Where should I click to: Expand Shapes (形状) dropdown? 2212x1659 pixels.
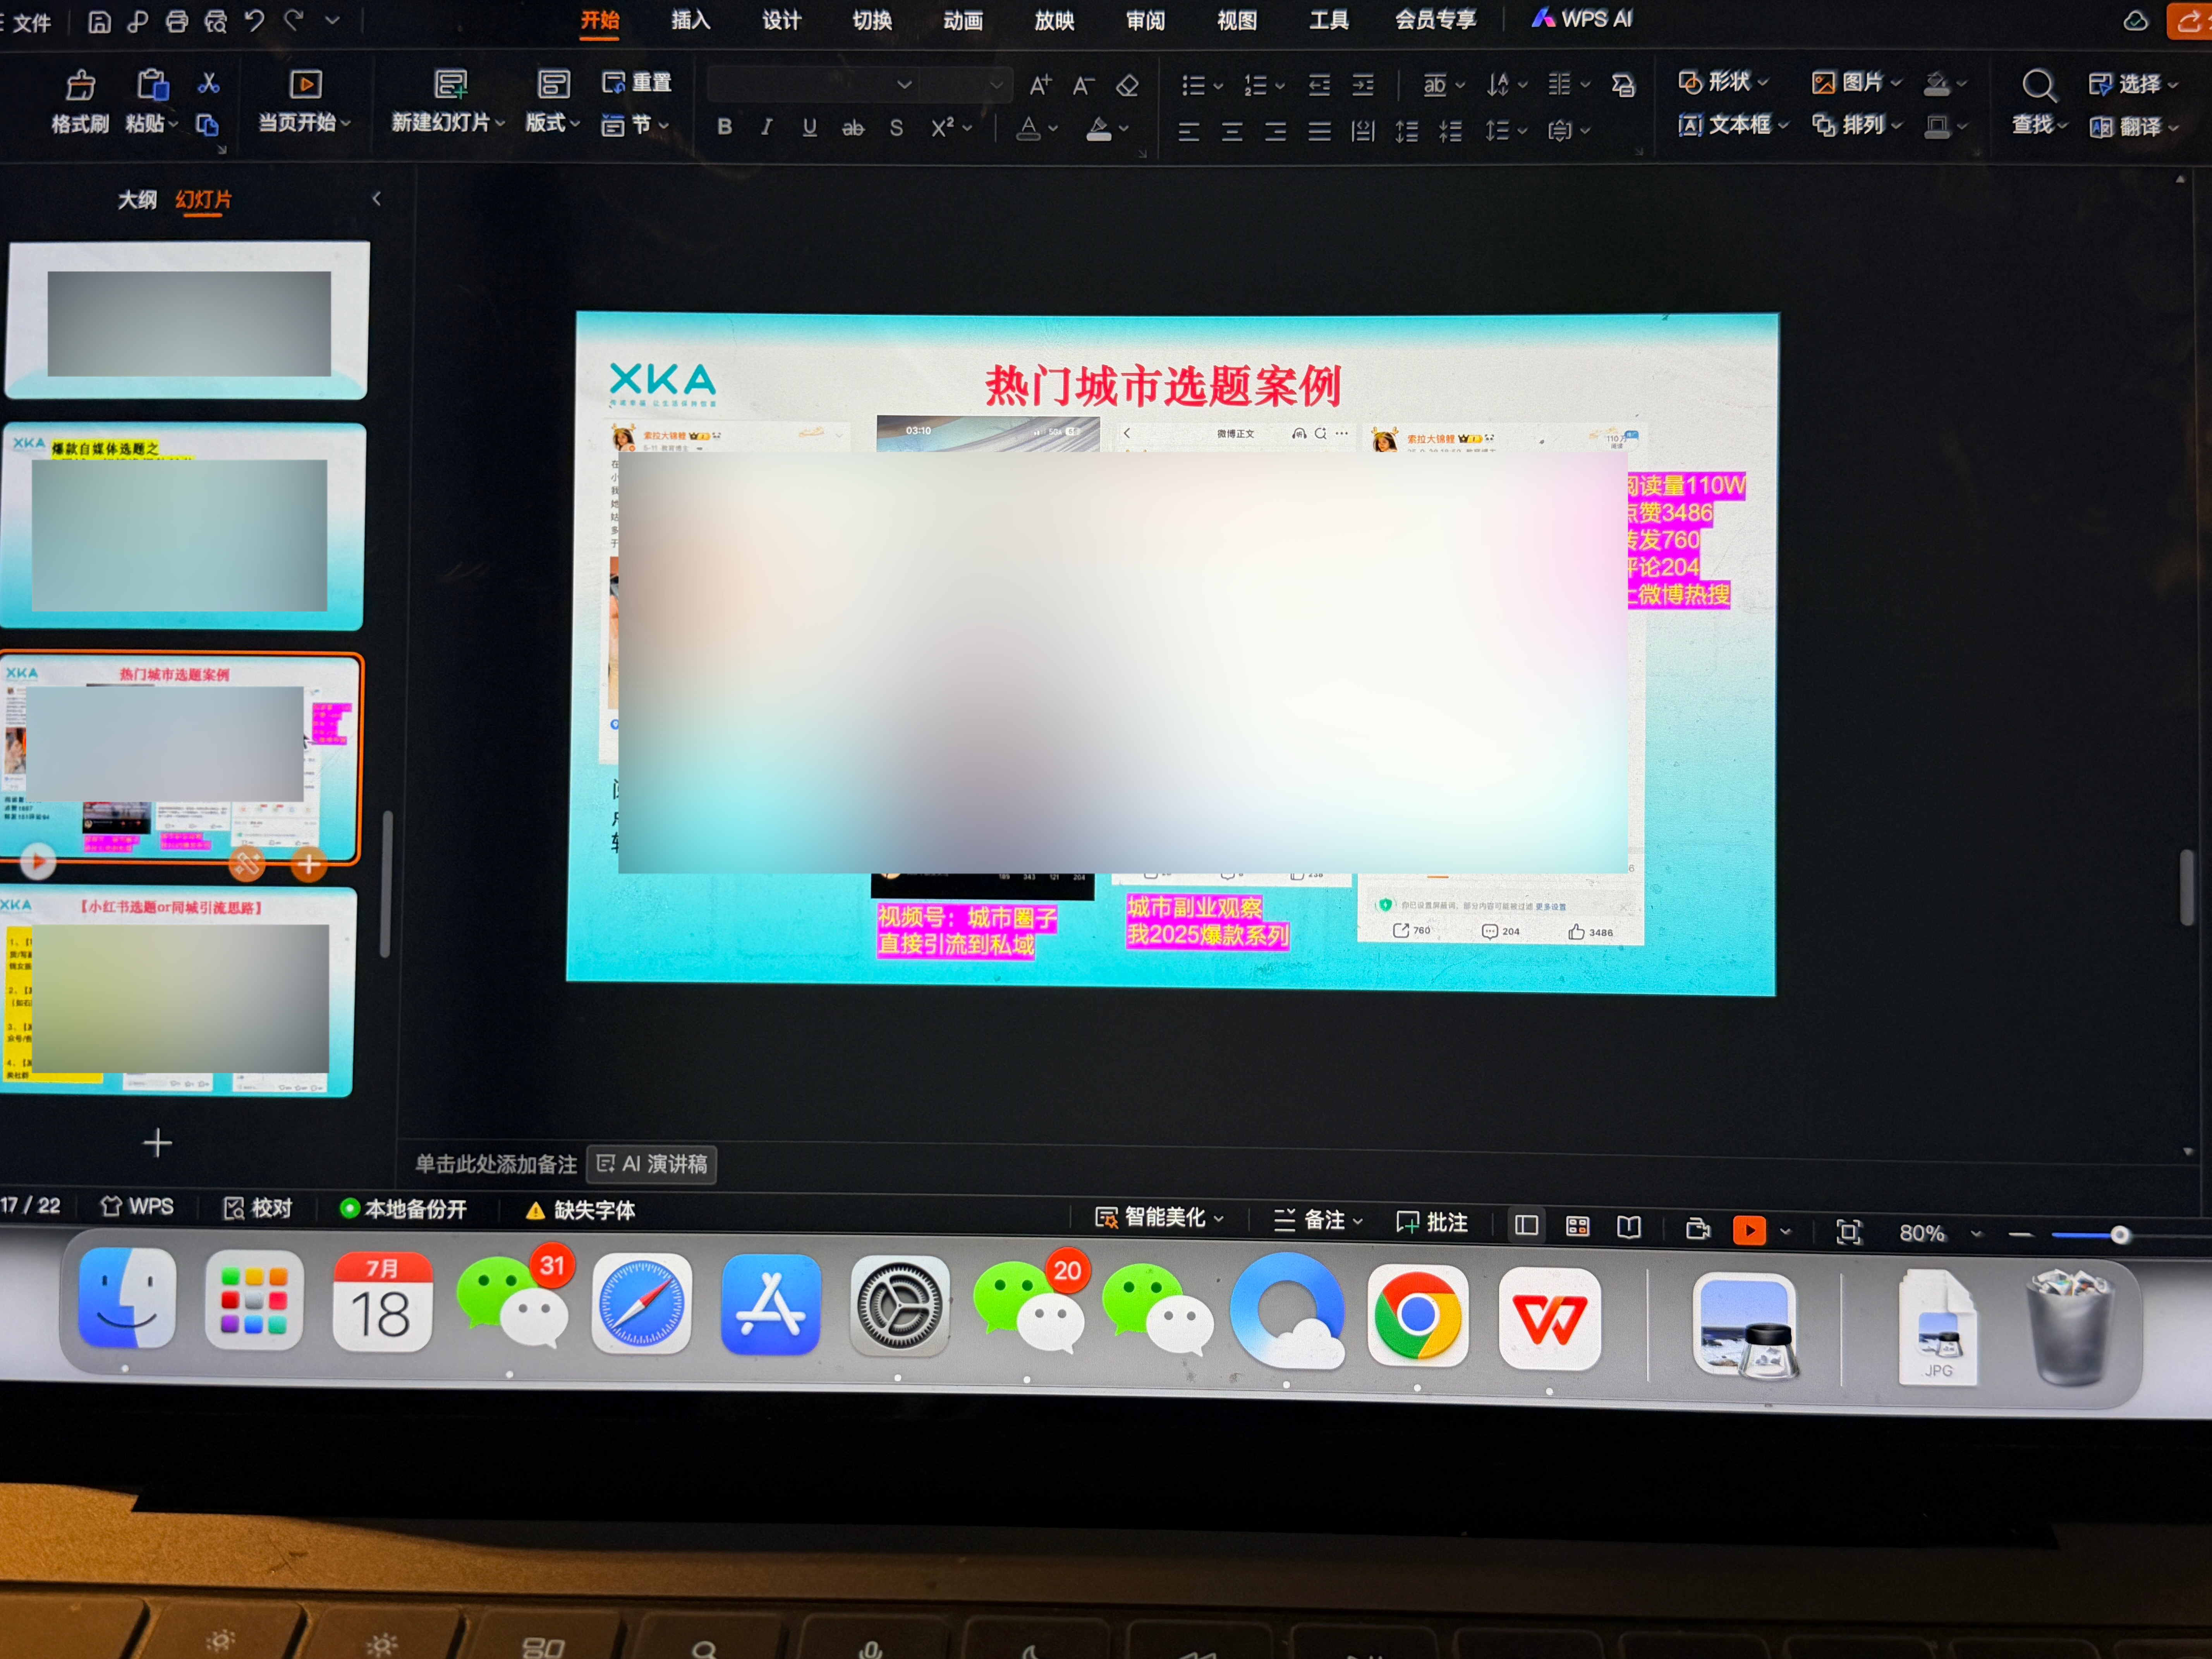point(1763,82)
